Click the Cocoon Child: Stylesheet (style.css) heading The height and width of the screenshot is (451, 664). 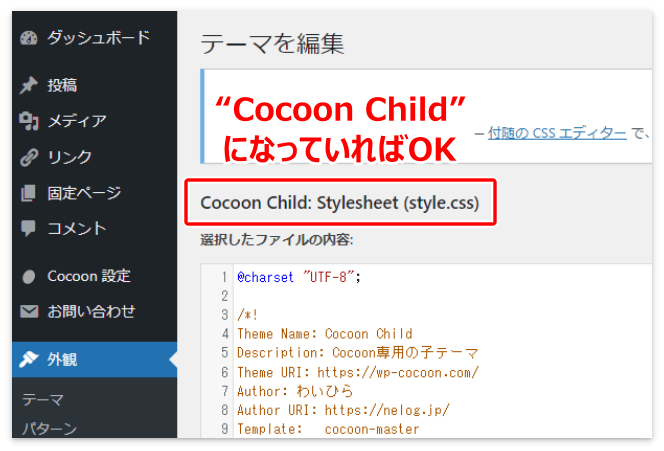click(340, 203)
